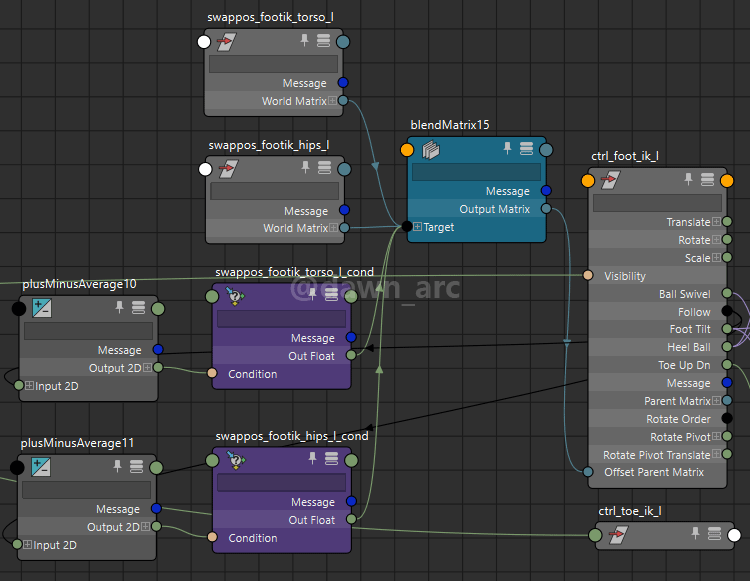Change view mode of ctrl_foot_ik_l node
750x581 pixels.
707,180
